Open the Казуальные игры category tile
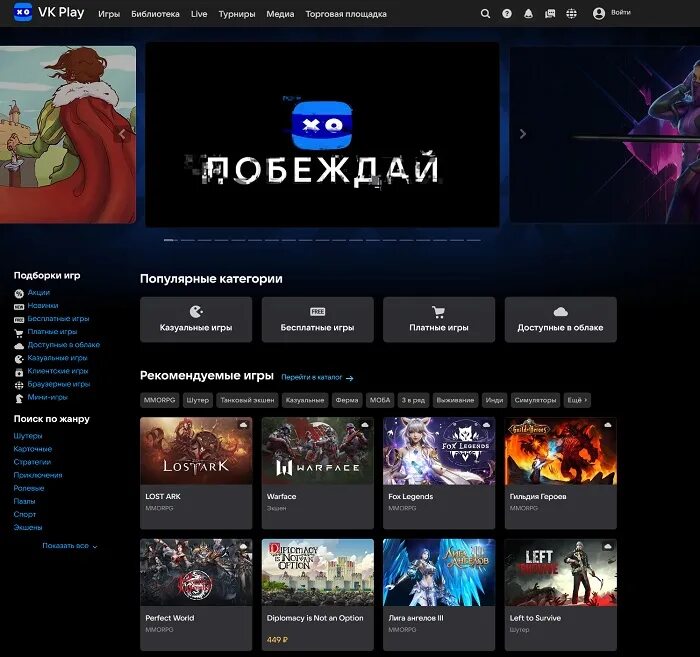This screenshot has height=657, width=700. pos(196,320)
